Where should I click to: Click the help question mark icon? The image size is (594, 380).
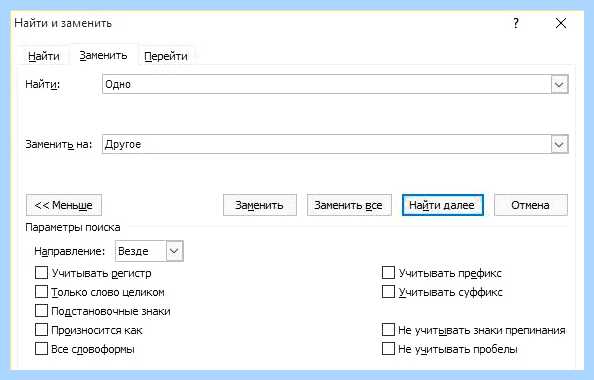tap(516, 23)
